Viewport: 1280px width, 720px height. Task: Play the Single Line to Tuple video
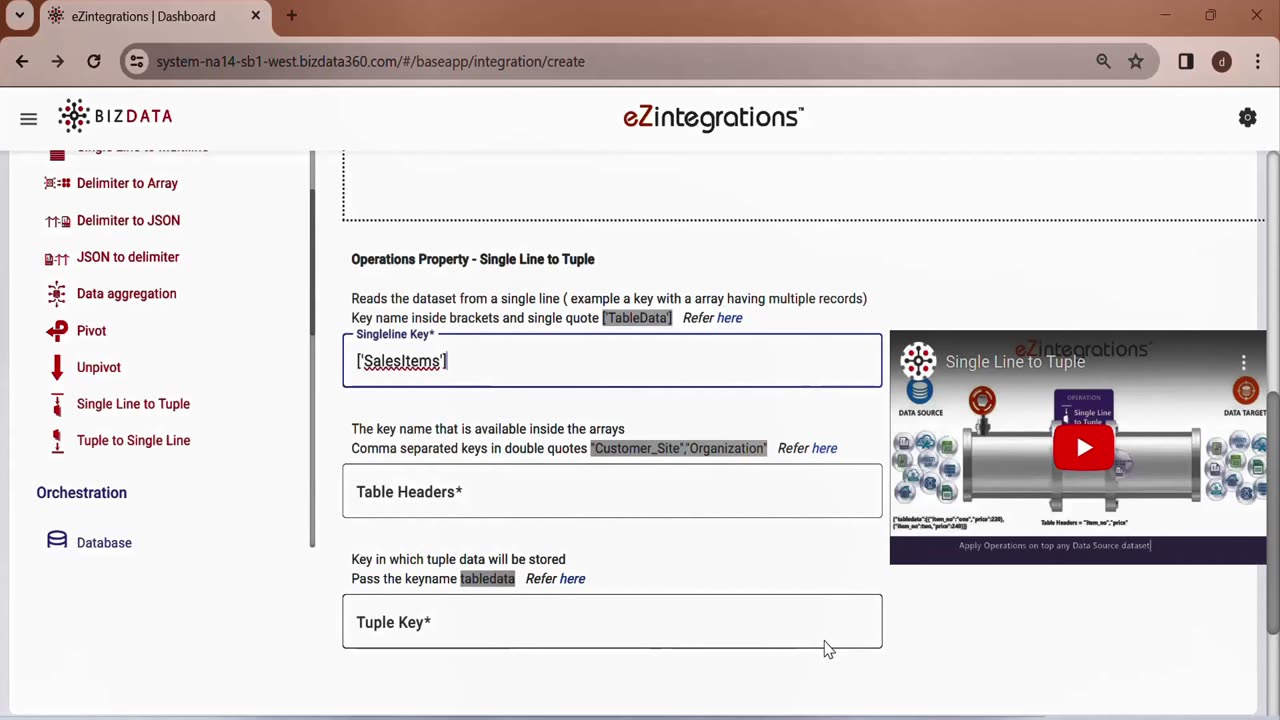click(1083, 447)
